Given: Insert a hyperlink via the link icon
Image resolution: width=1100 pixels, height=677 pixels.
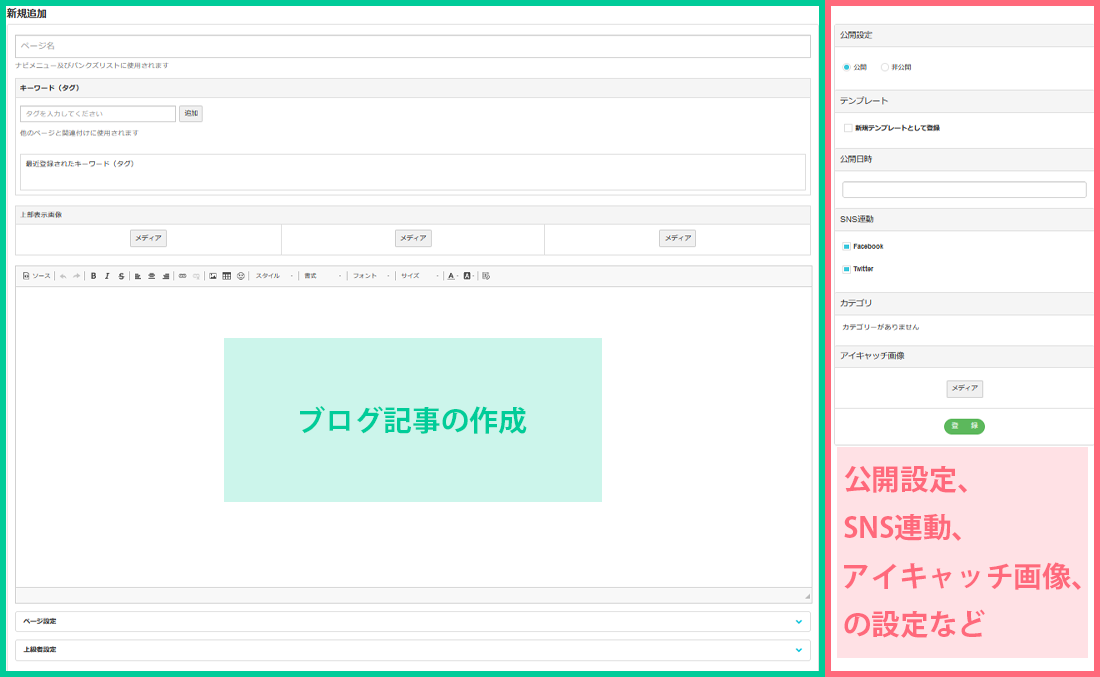Looking at the screenshot, I should pos(182,276).
